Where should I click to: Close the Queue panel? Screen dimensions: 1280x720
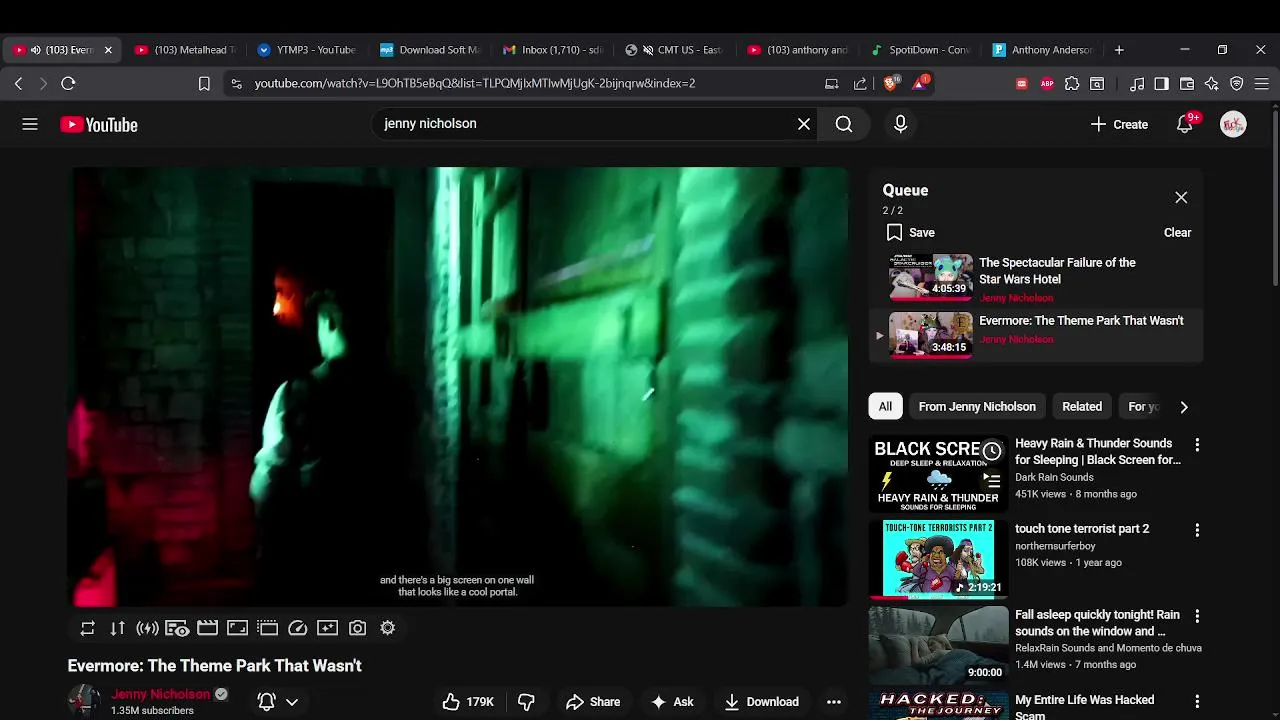click(x=1181, y=197)
